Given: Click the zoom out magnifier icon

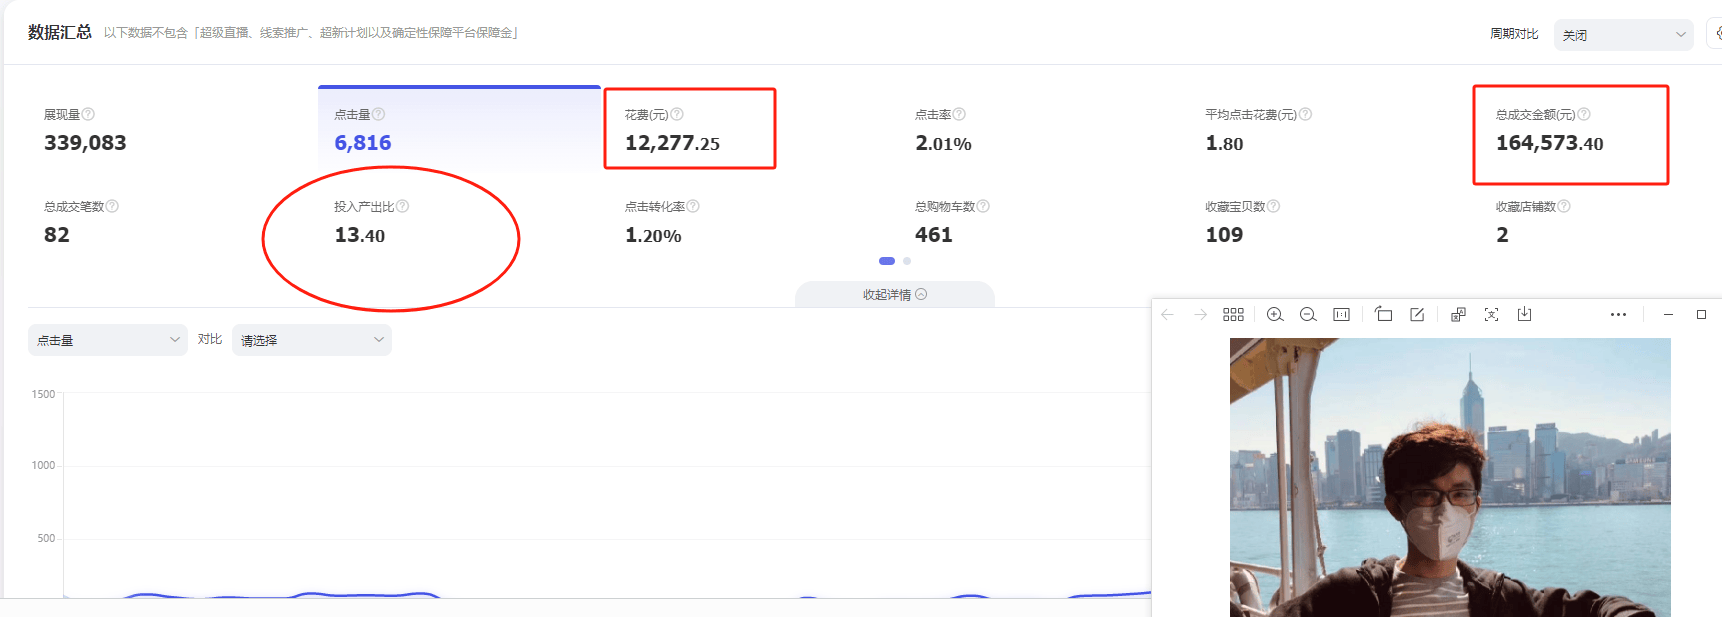Looking at the screenshot, I should [x=1308, y=315].
